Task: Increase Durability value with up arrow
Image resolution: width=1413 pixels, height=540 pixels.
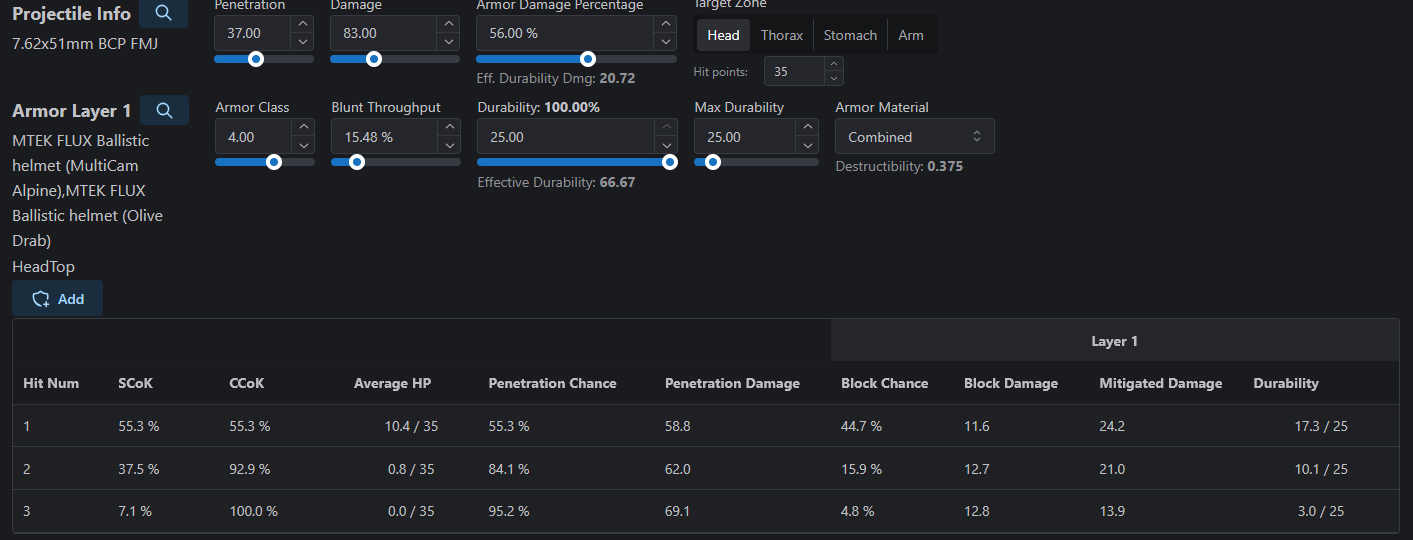Action: [x=666, y=128]
